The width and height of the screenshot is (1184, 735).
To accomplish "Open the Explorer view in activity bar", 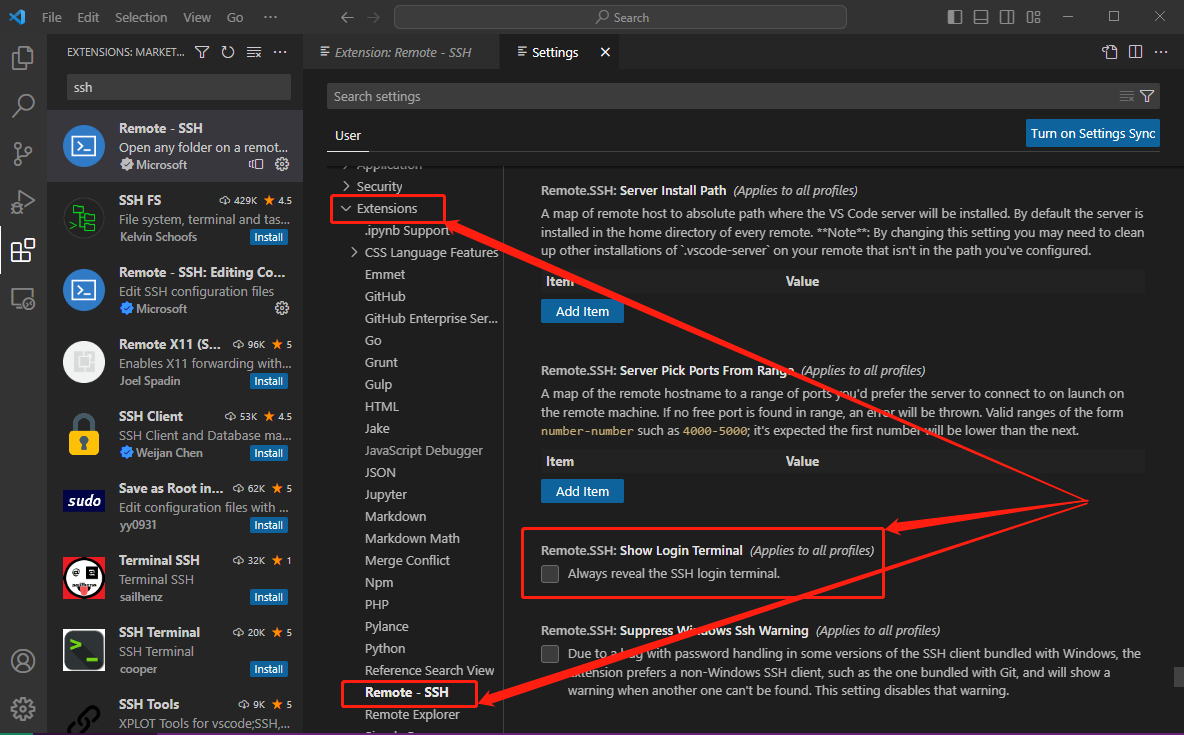I will [23, 58].
